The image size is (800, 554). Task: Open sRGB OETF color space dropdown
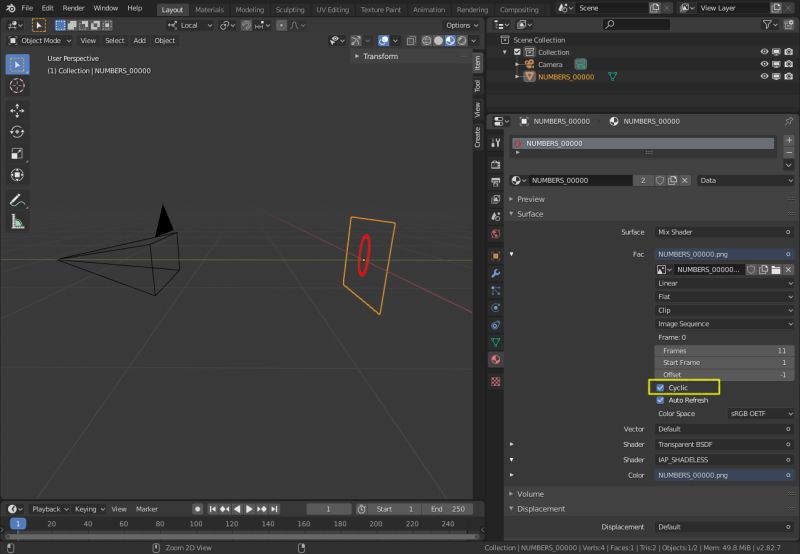761,414
